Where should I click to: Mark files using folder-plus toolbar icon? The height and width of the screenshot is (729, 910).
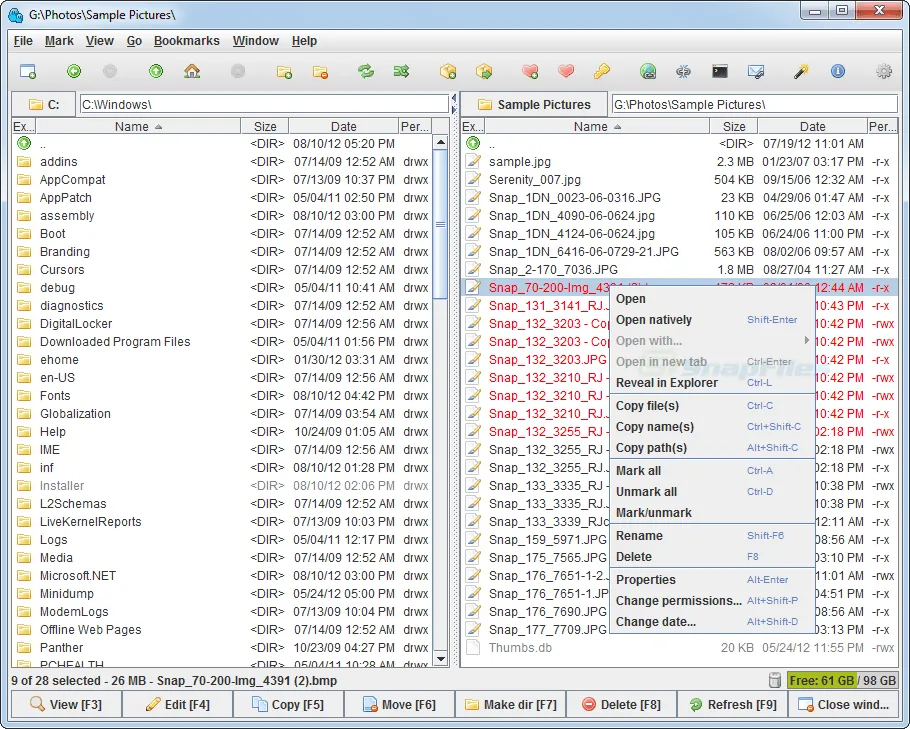click(284, 71)
